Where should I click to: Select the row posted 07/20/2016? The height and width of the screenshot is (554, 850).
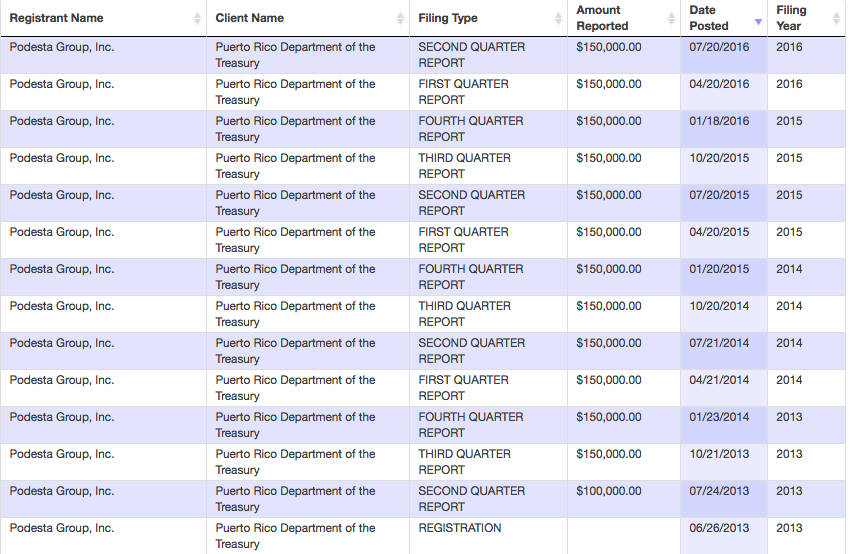(422, 55)
